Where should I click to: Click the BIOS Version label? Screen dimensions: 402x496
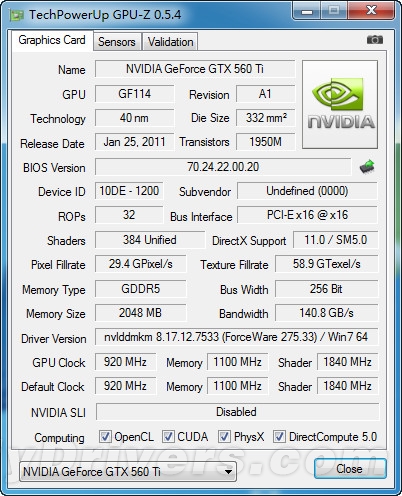click(54, 168)
